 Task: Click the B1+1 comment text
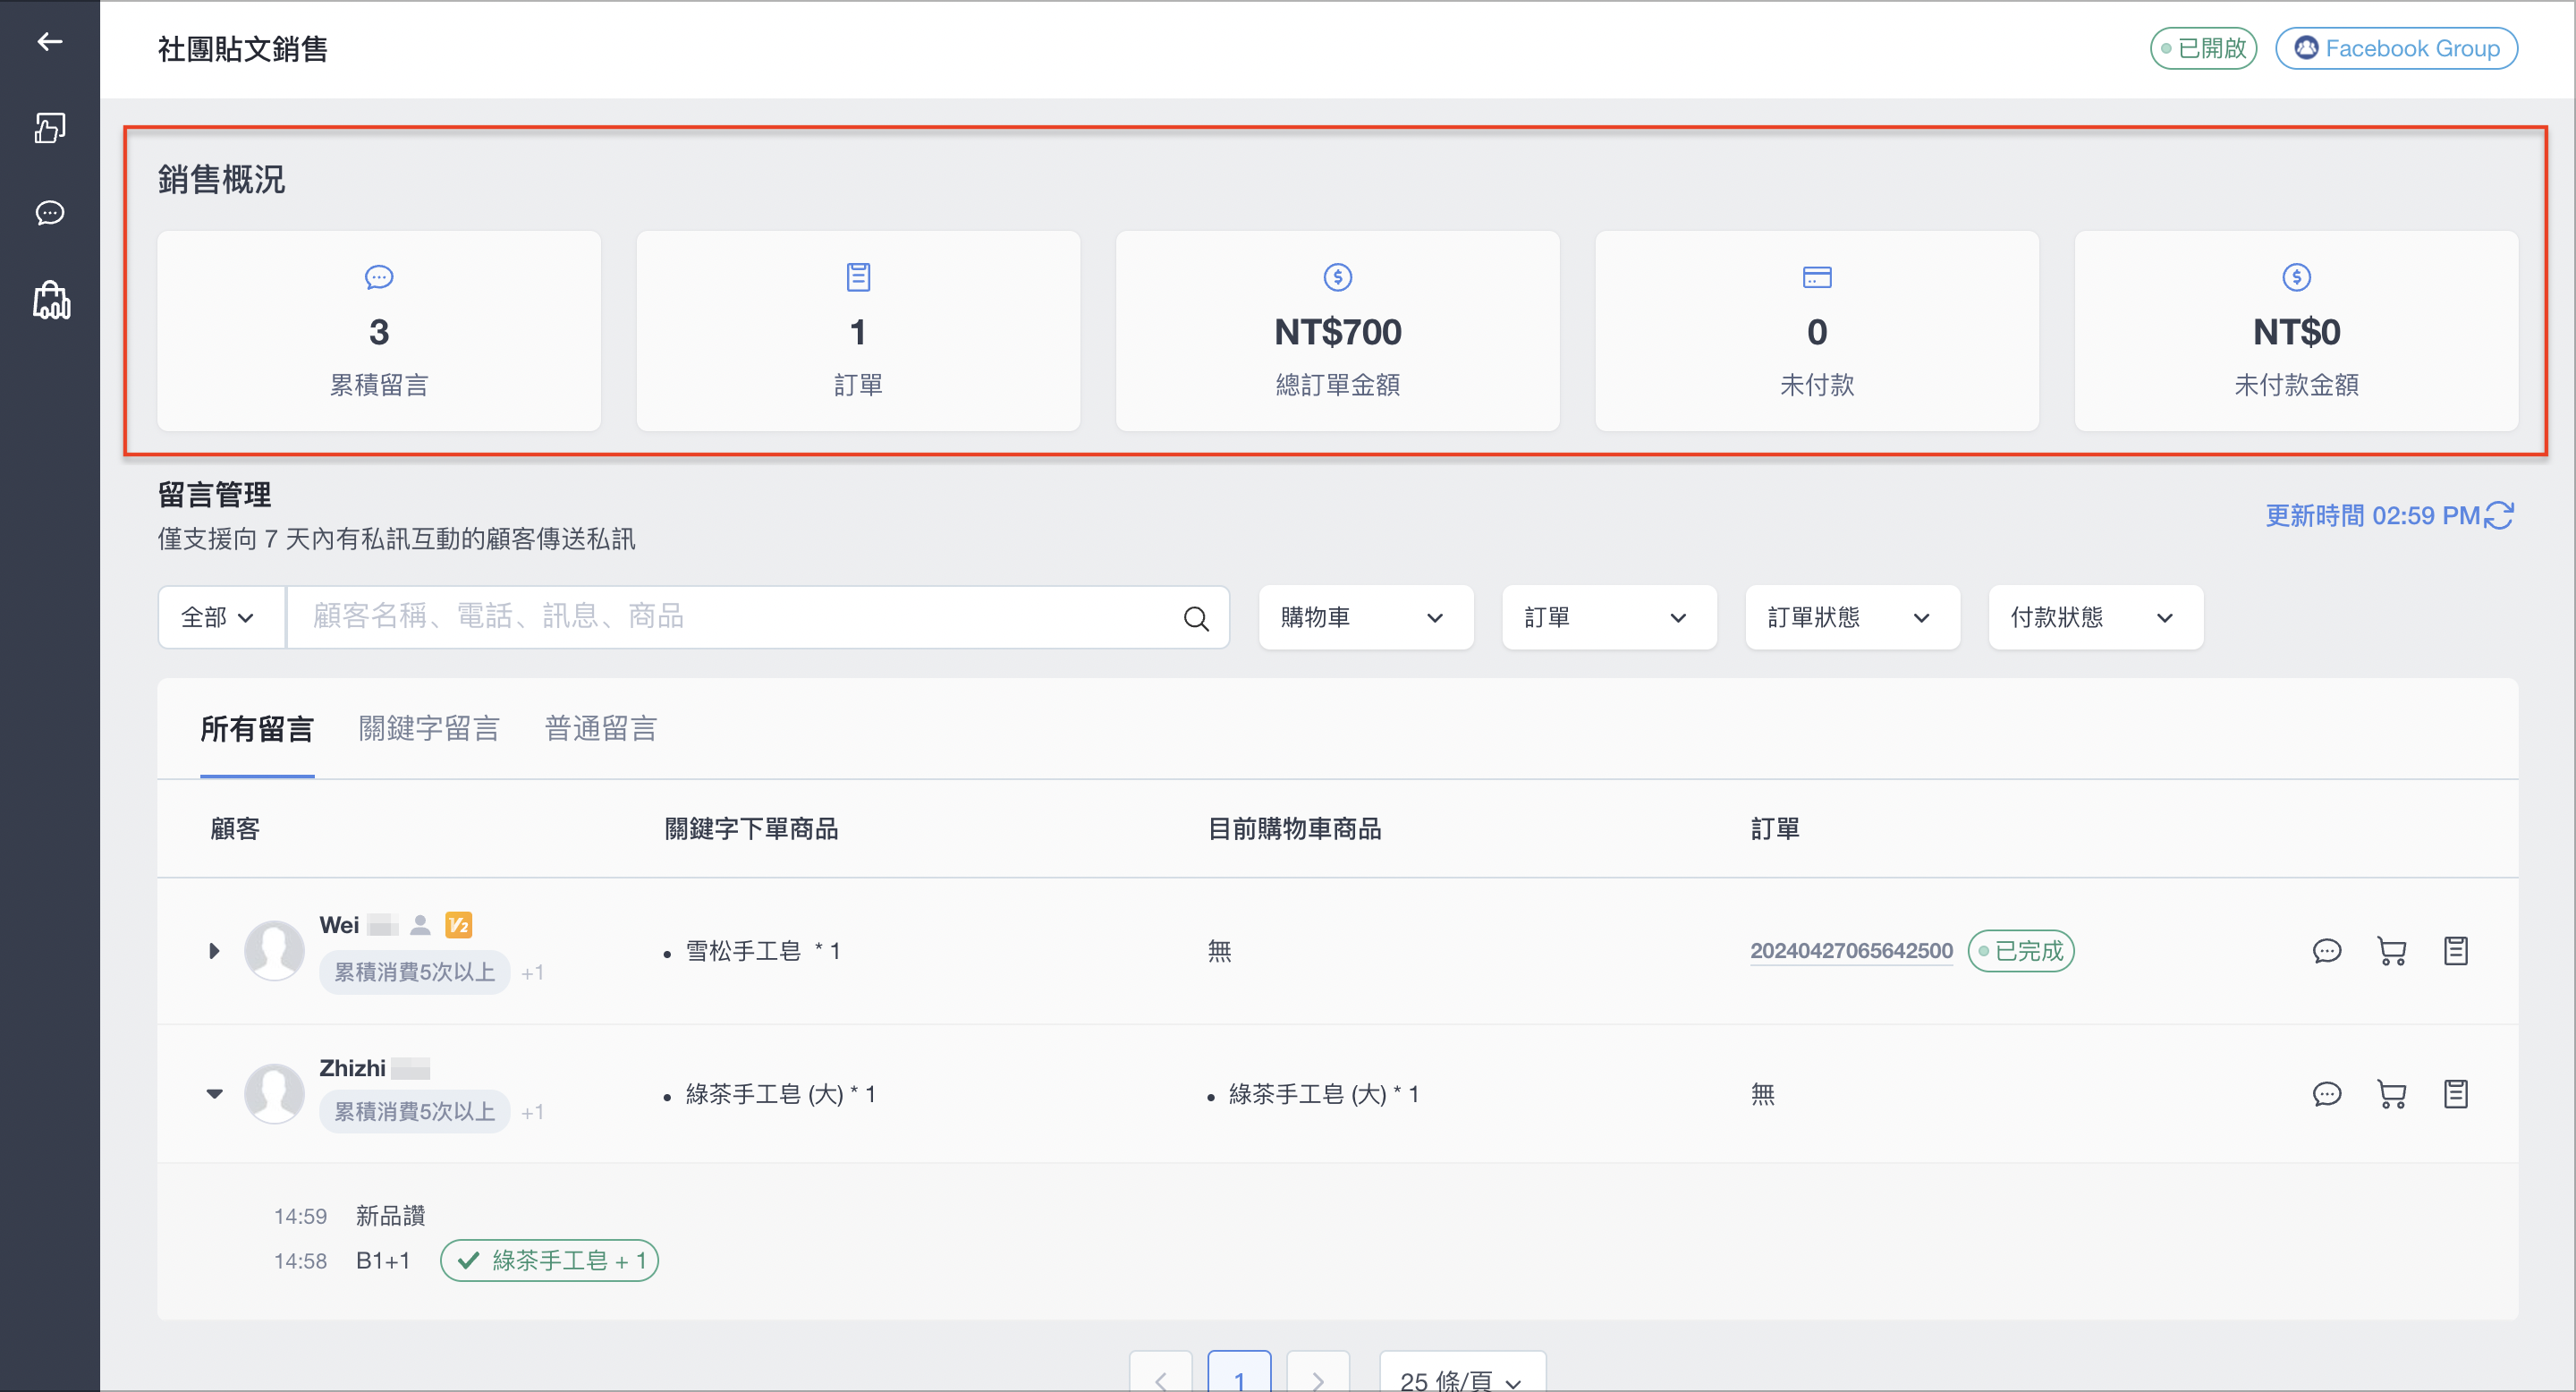(383, 1261)
